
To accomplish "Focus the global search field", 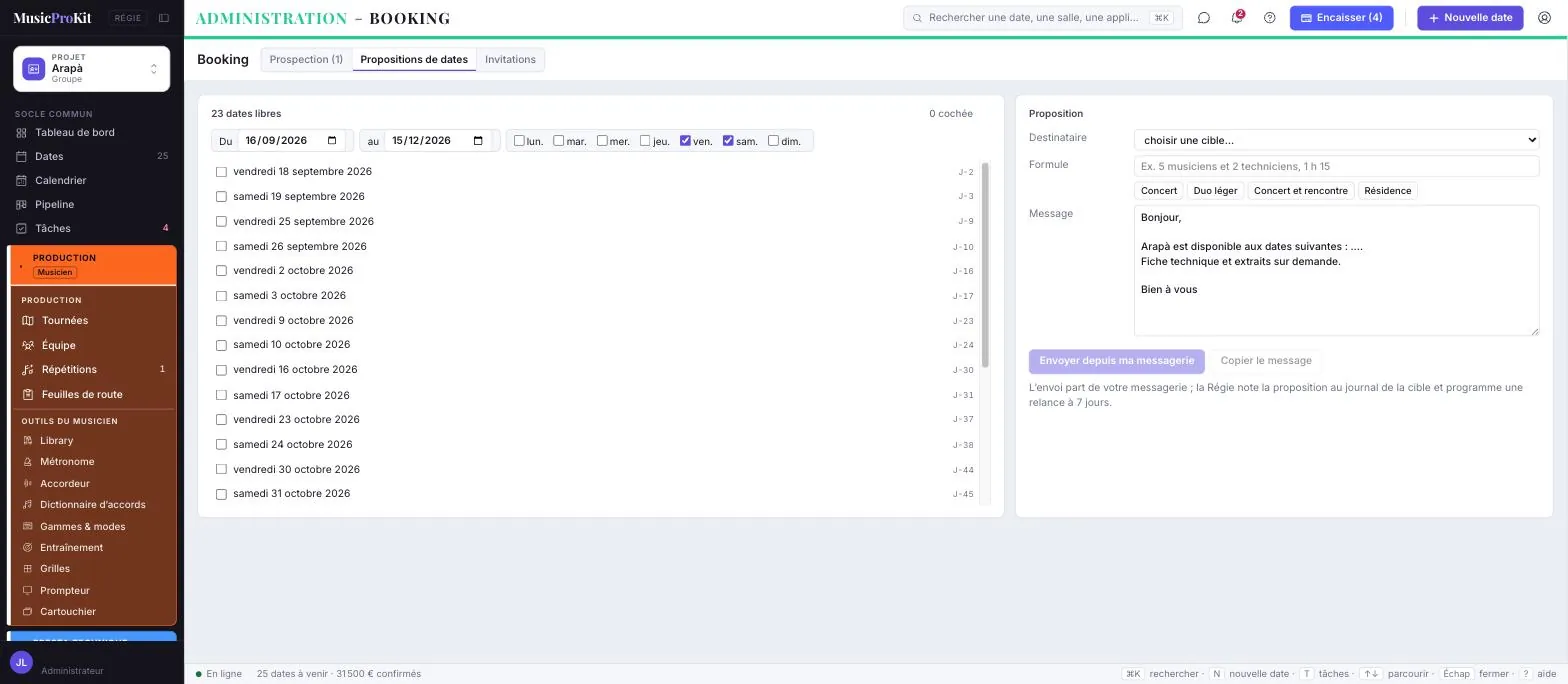I will [1043, 18].
